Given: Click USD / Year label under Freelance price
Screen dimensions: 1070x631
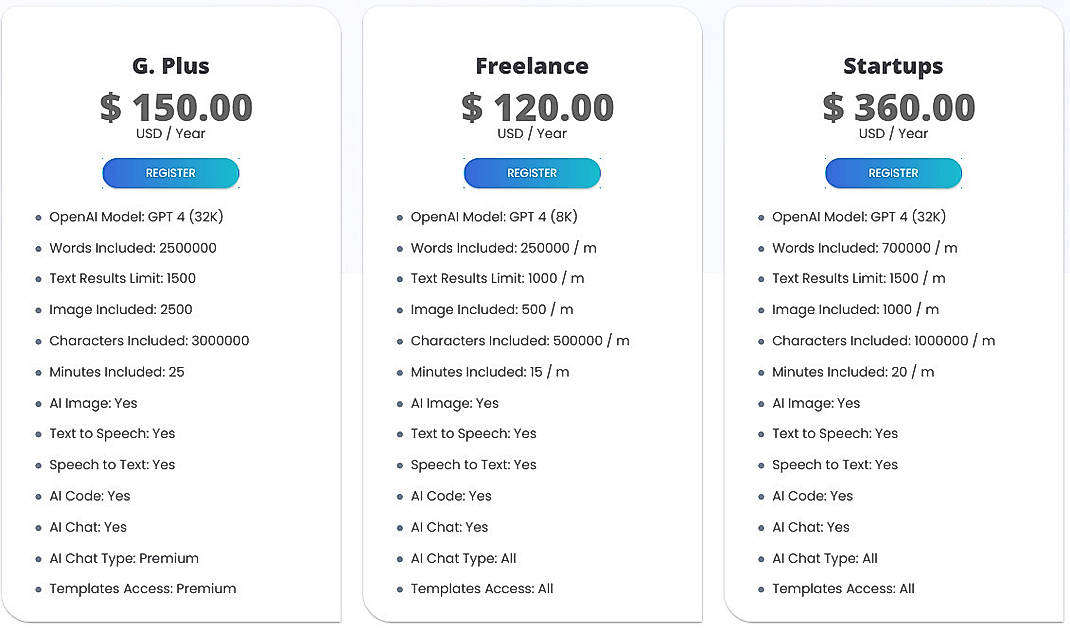Looking at the screenshot, I should [531, 132].
